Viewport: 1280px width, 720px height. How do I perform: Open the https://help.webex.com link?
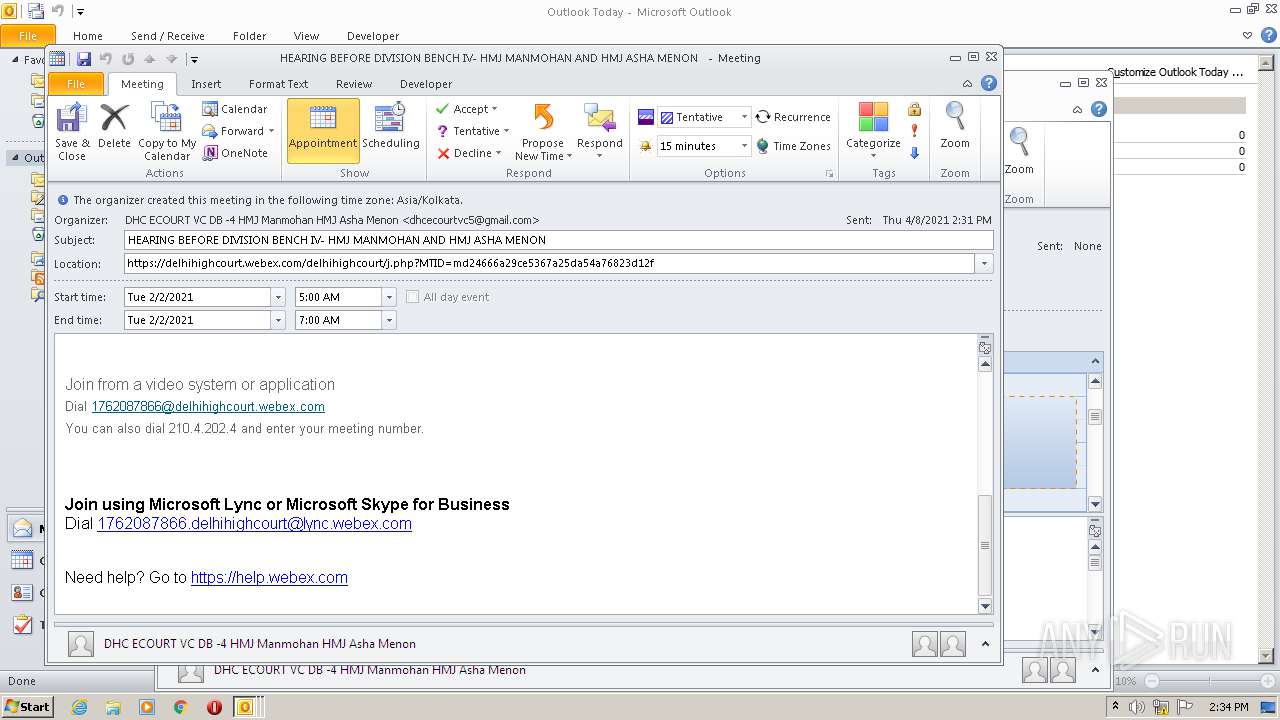(x=269, y=578)
